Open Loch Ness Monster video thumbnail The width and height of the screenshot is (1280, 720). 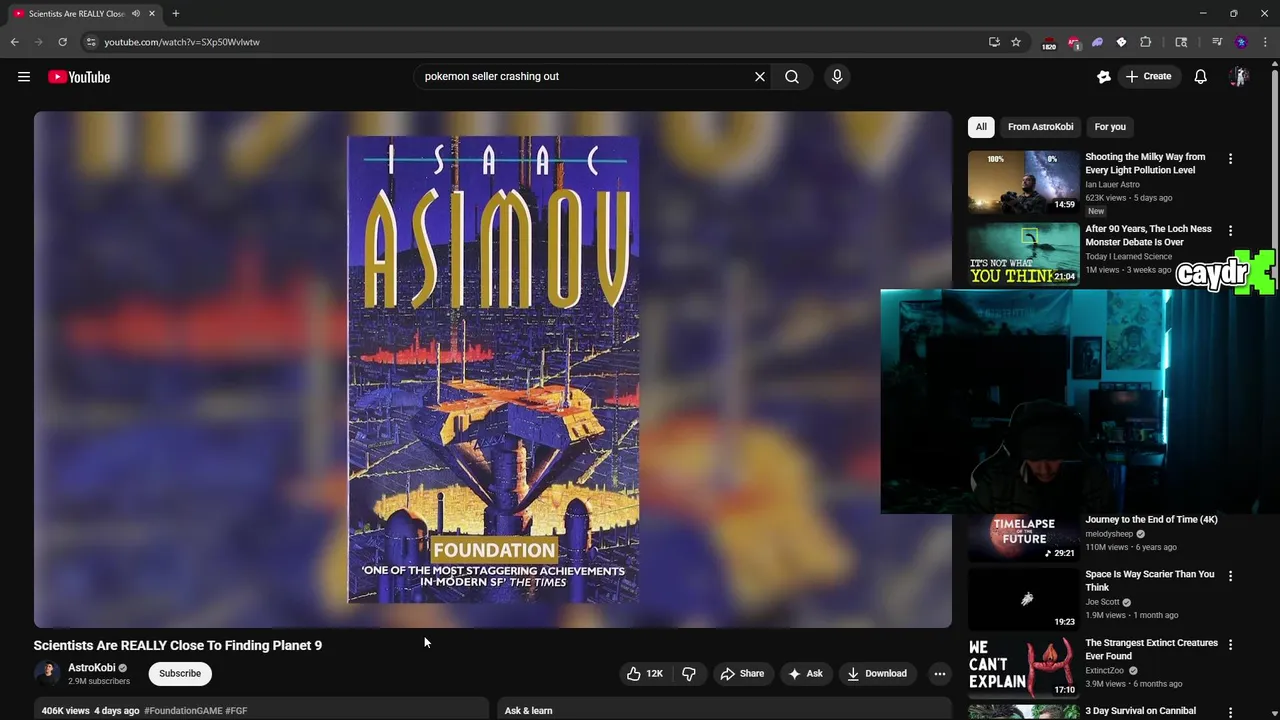click(1023, 254)
